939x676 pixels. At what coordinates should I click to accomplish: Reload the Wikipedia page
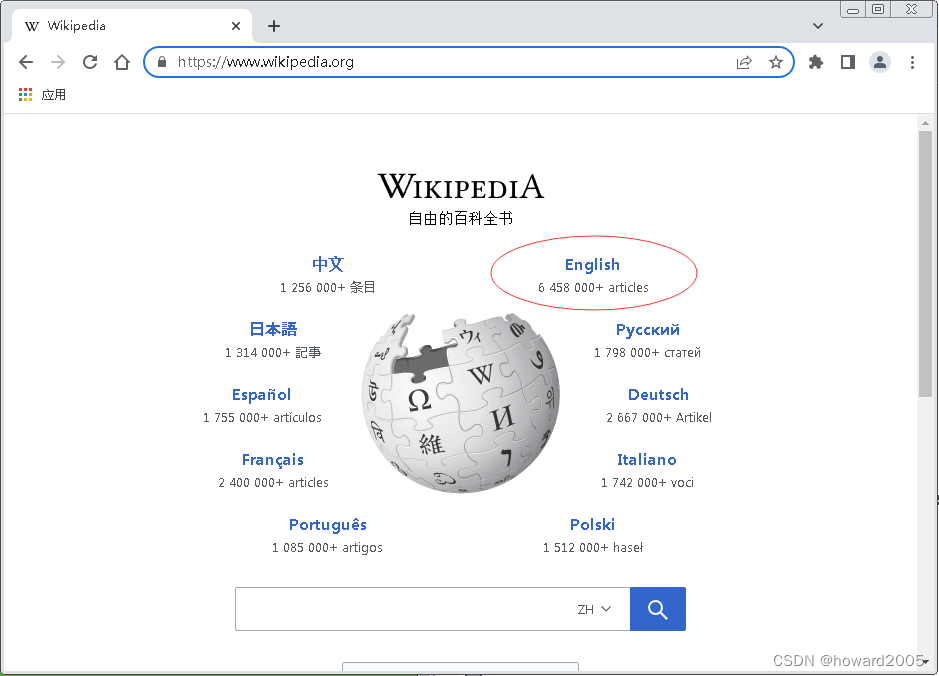[90, 62]
